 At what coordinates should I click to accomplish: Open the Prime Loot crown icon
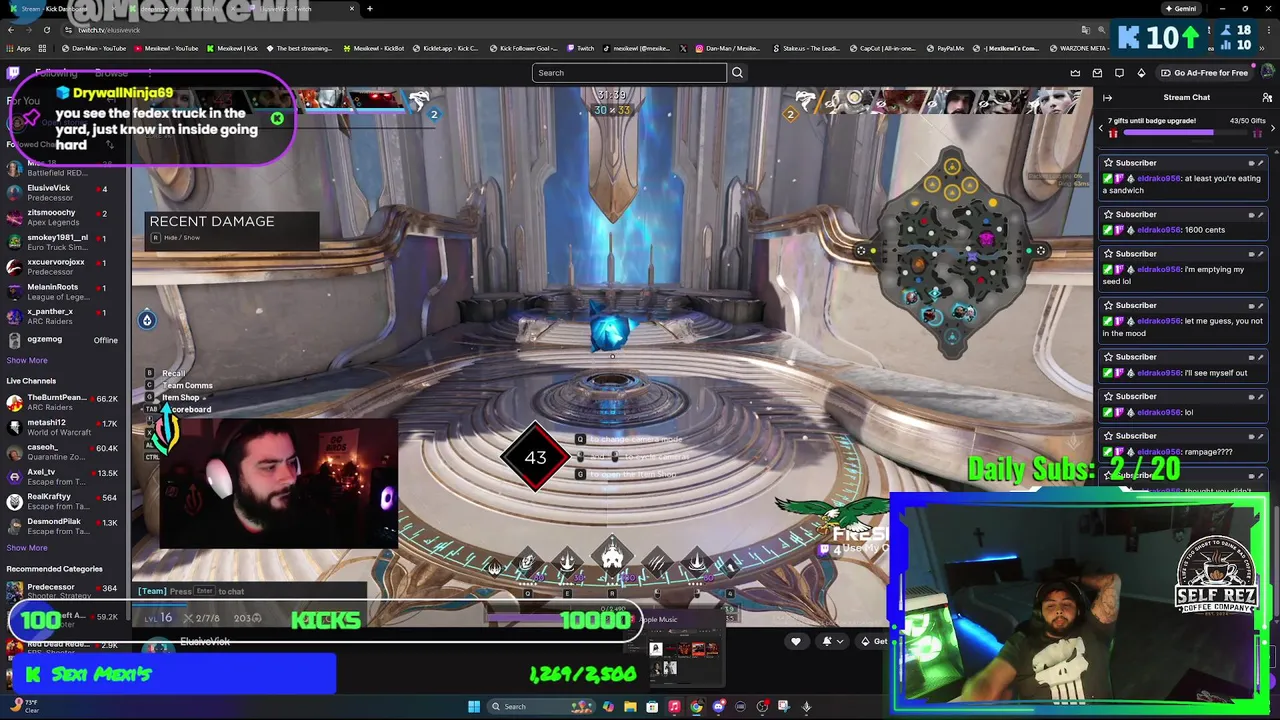click(x=1075, y=73)
